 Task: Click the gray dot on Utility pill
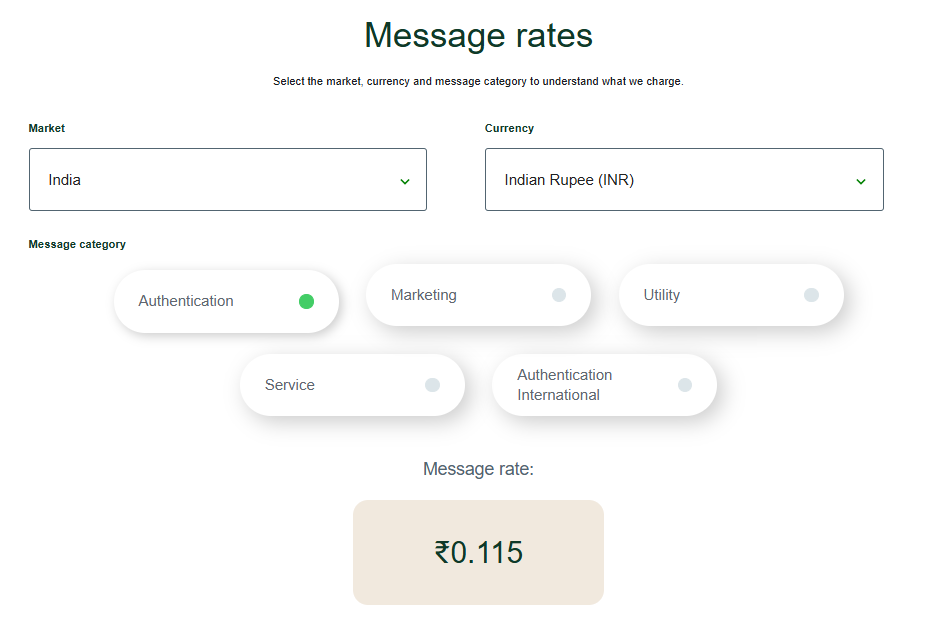[811, 294]
